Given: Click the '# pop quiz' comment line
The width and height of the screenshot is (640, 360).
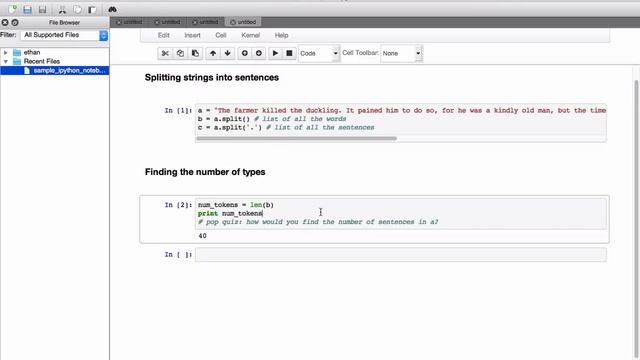Looking at the screenshot, I should pyautogui.click(x=318, y=222).
